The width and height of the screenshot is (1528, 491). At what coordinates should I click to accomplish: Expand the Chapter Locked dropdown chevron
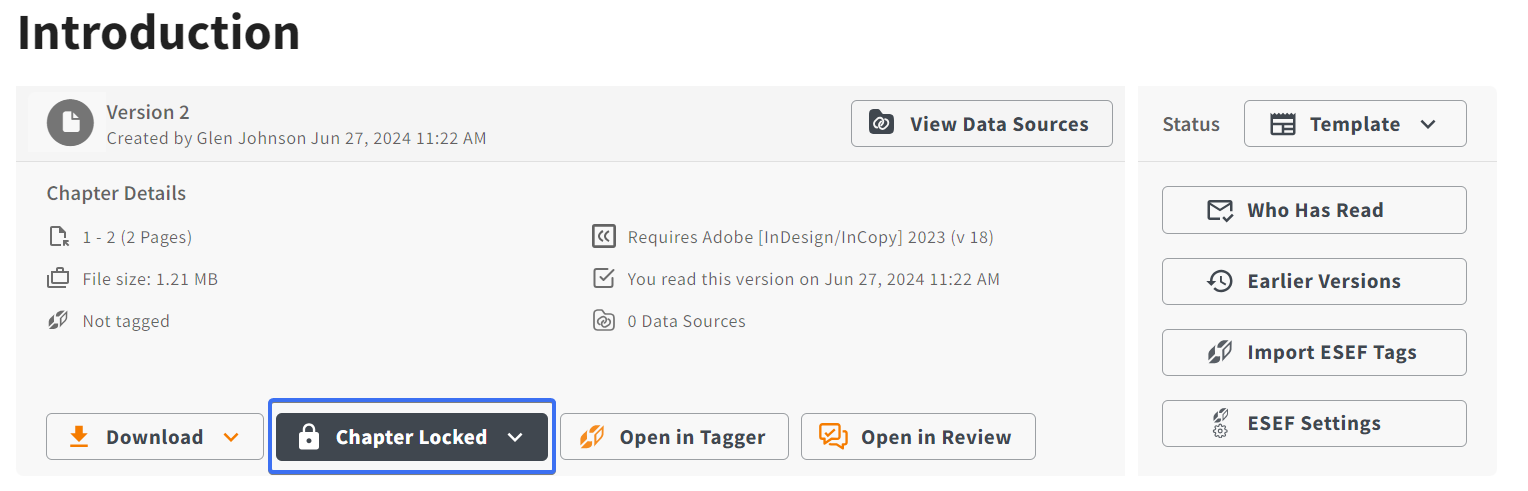pos(515,437)
